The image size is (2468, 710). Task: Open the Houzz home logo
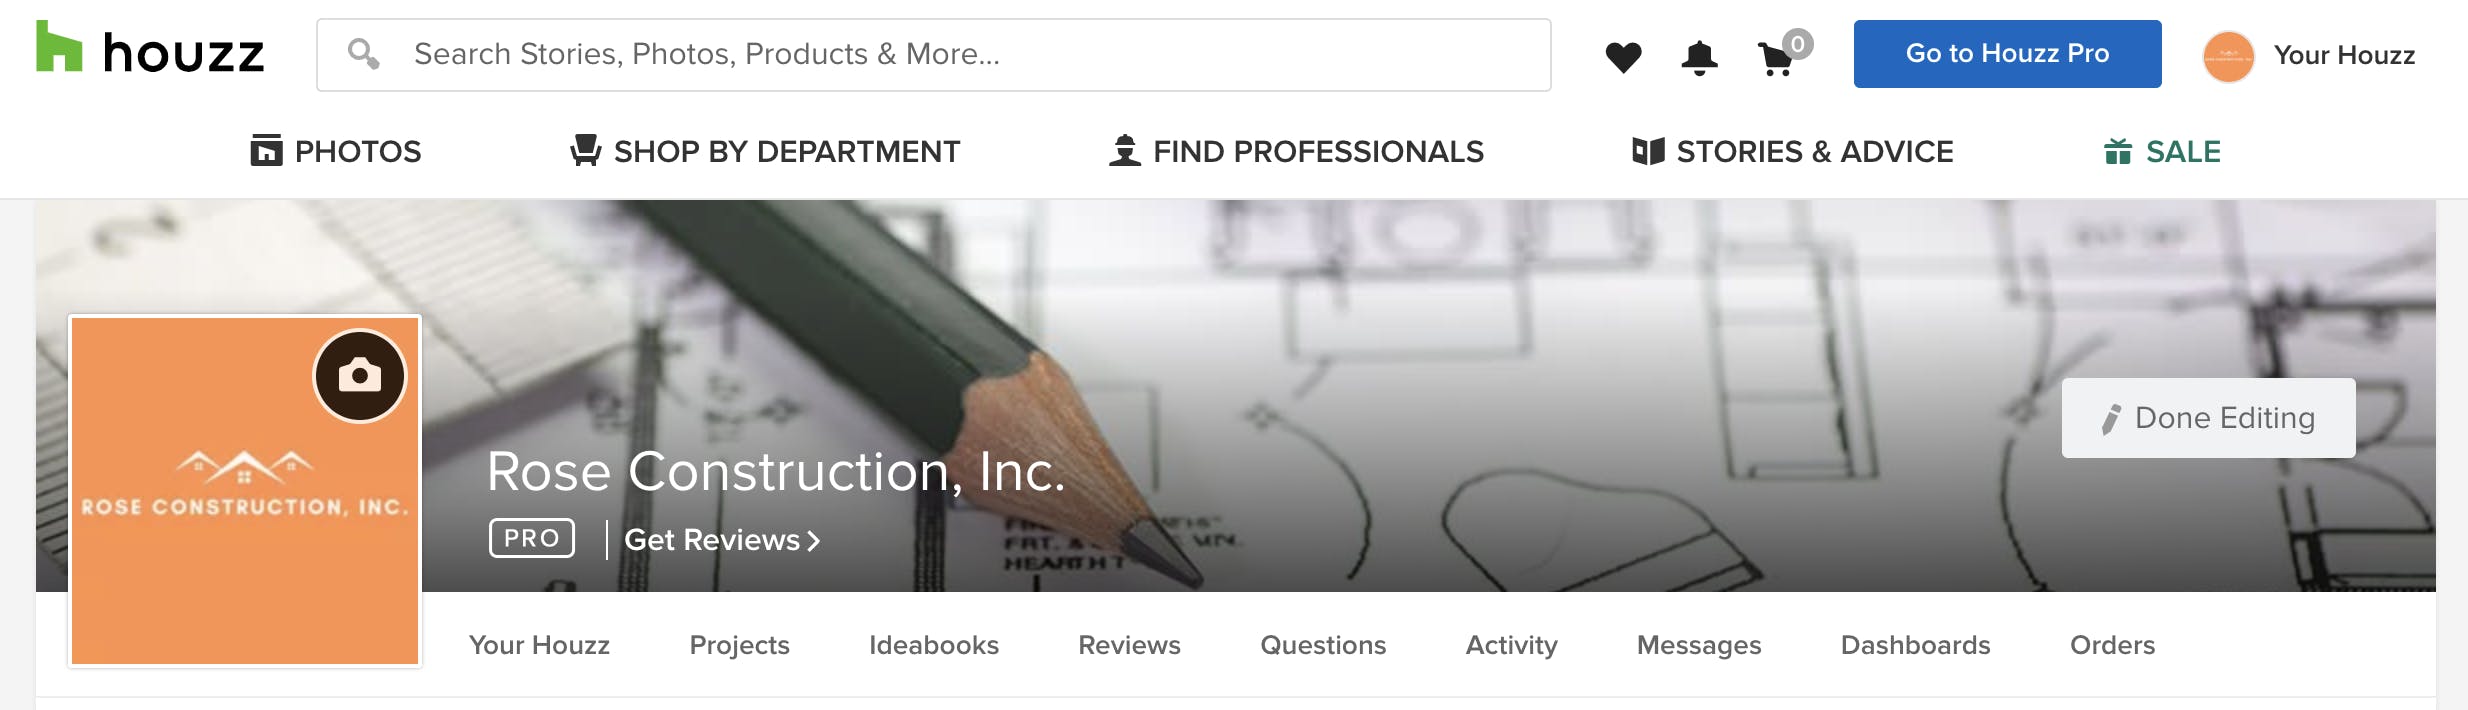click(x=150, y=54)
